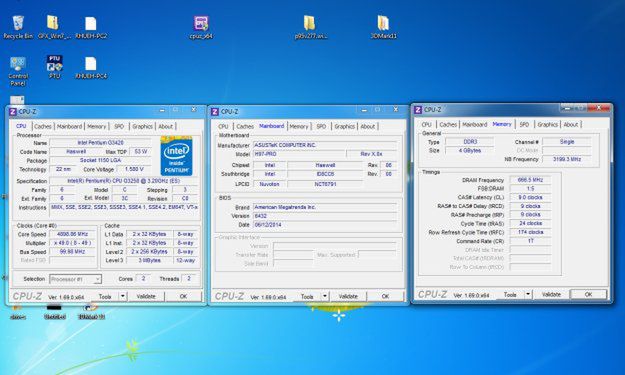This screenshot has height=375, width=625.
Task: Click Validate in the CPU window
Action: (146, 296)
